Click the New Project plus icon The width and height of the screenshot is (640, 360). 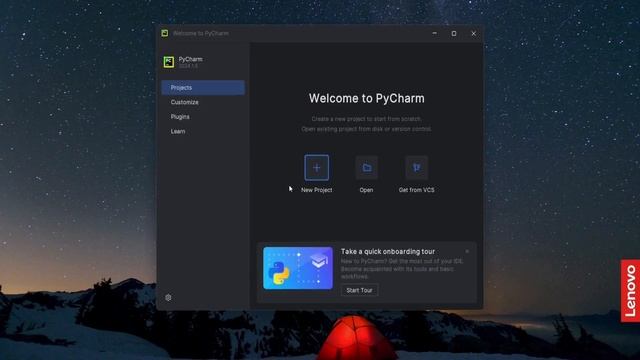[x=316, y=167]
